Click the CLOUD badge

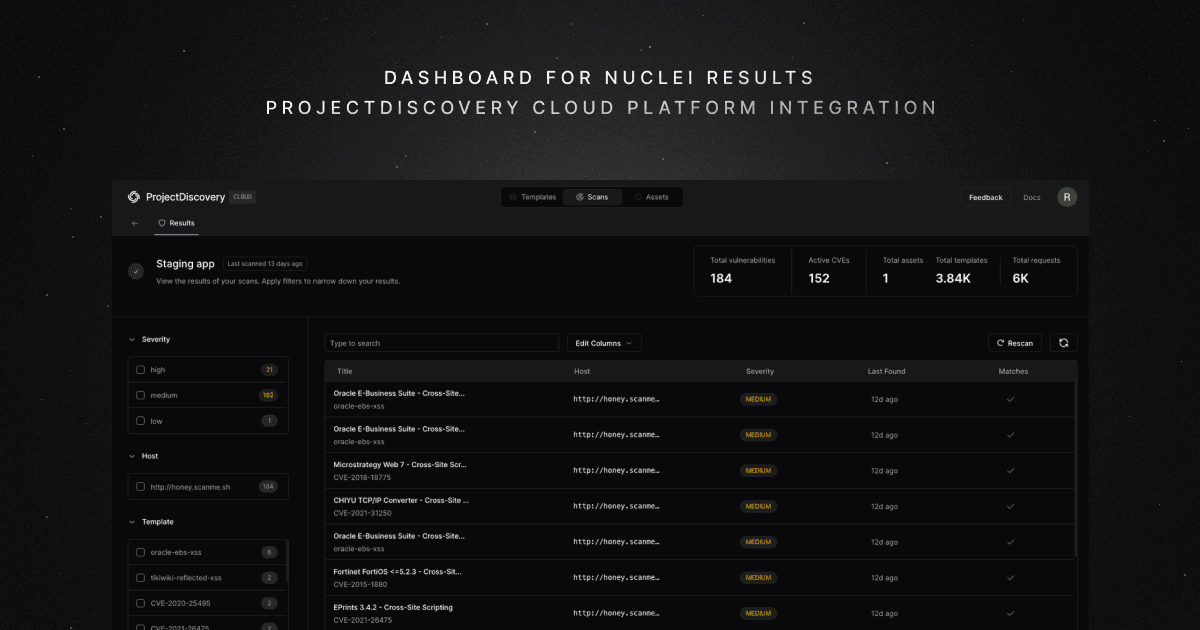tap(243, 197)
